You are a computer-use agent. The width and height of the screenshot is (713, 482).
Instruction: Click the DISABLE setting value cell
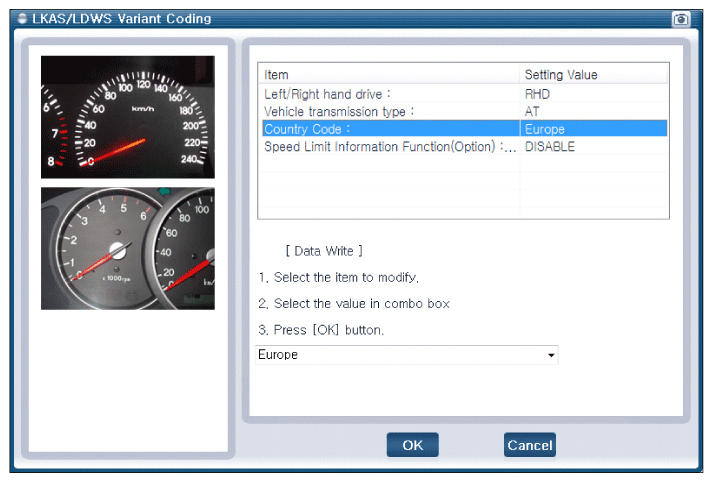click(593, 147)
